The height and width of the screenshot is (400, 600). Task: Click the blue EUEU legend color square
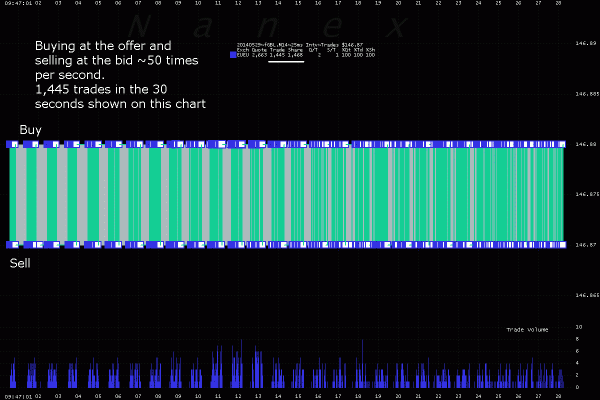233,55
